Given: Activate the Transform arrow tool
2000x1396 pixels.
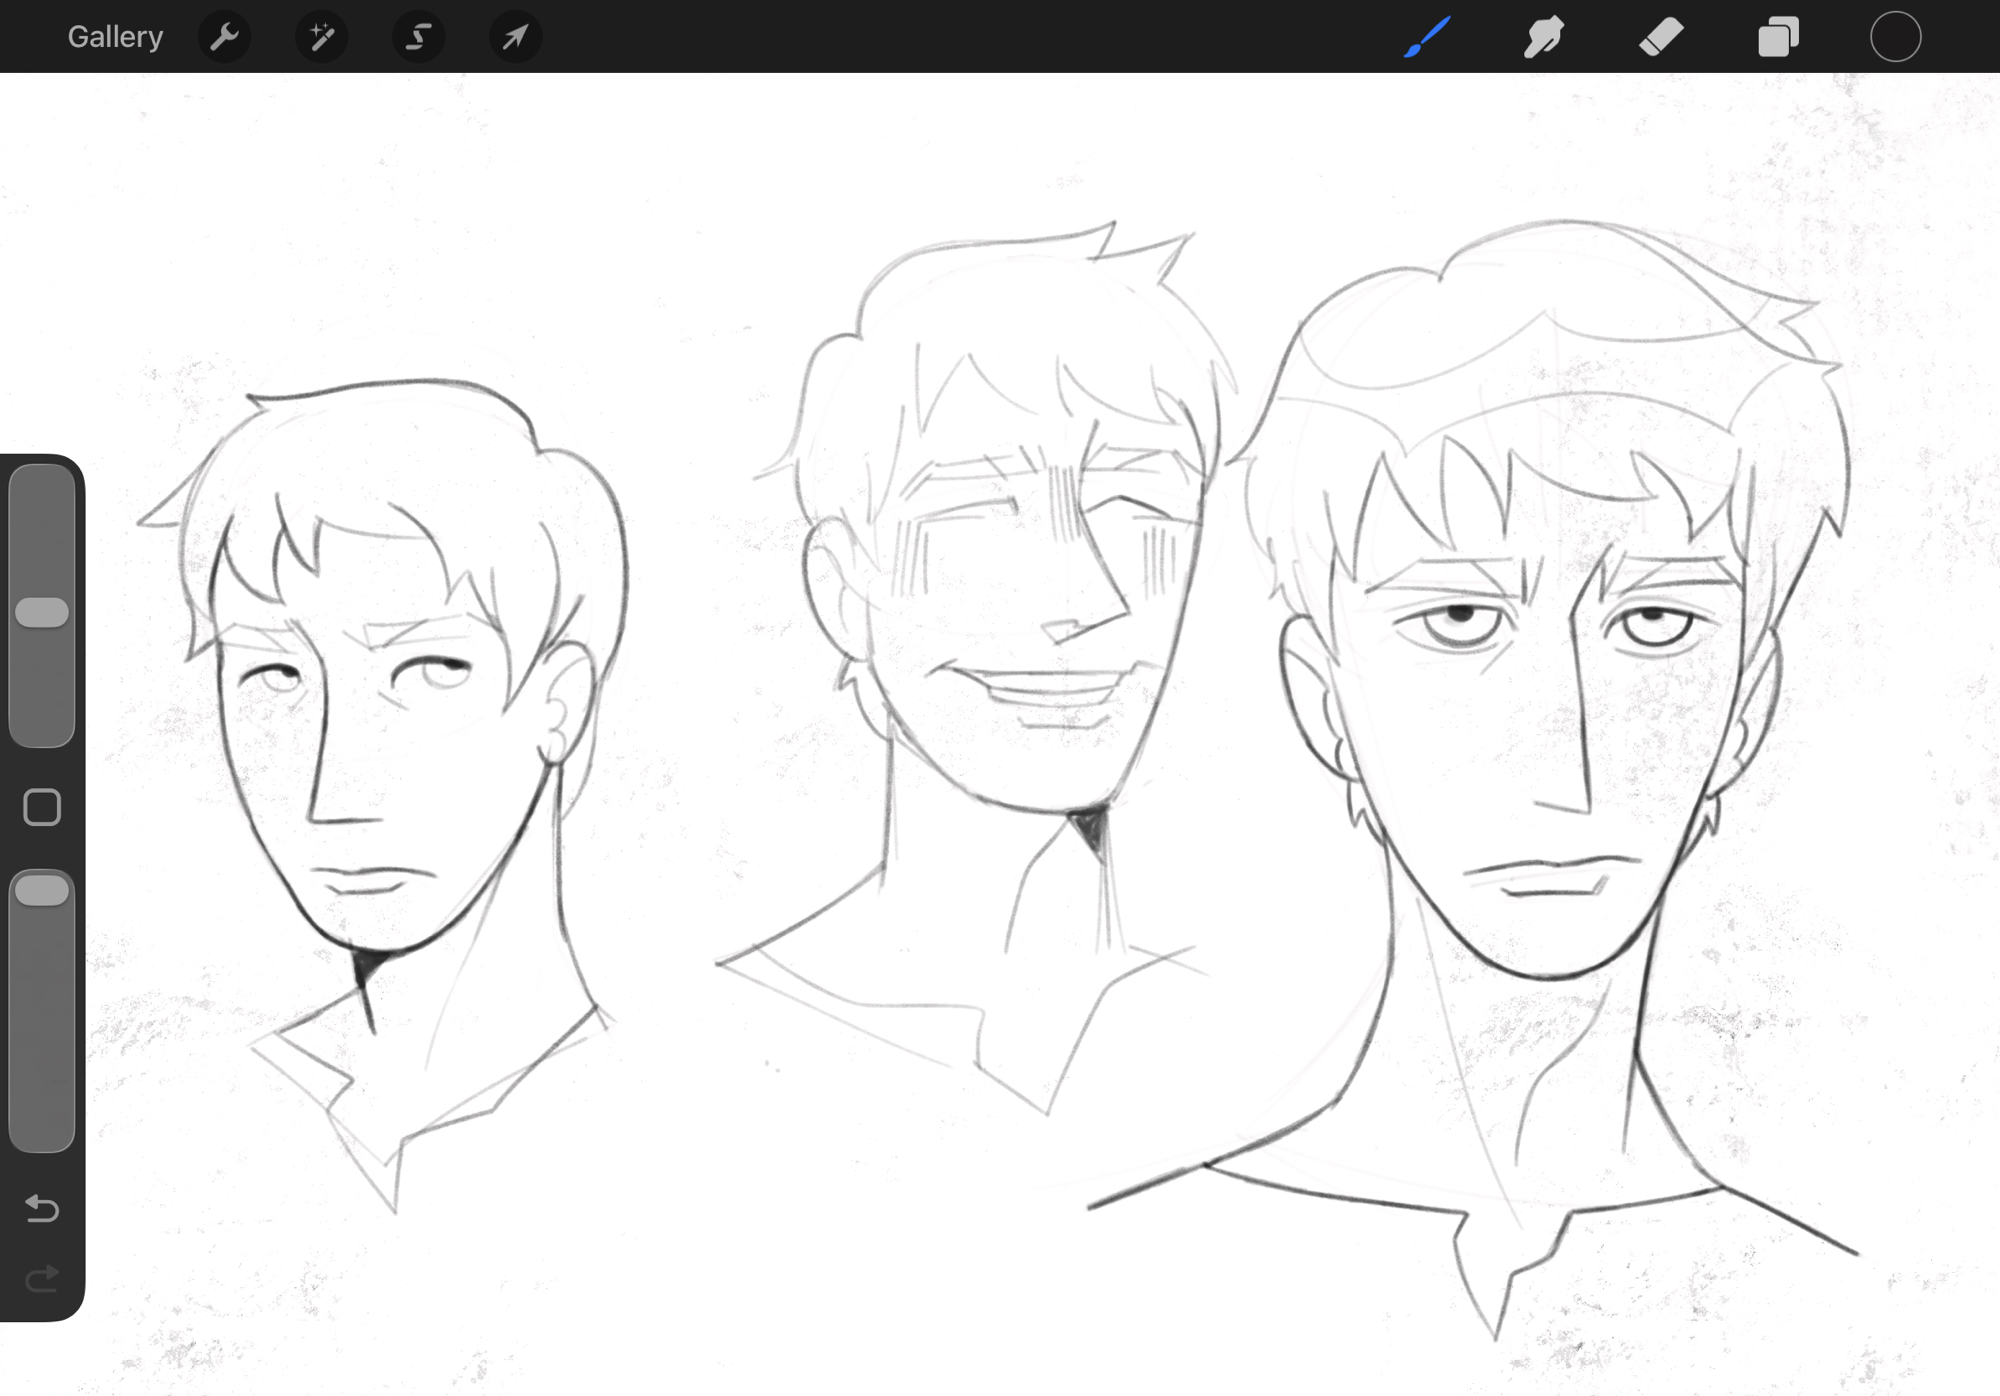Looking at the screenshot, I should coord(515,37).
